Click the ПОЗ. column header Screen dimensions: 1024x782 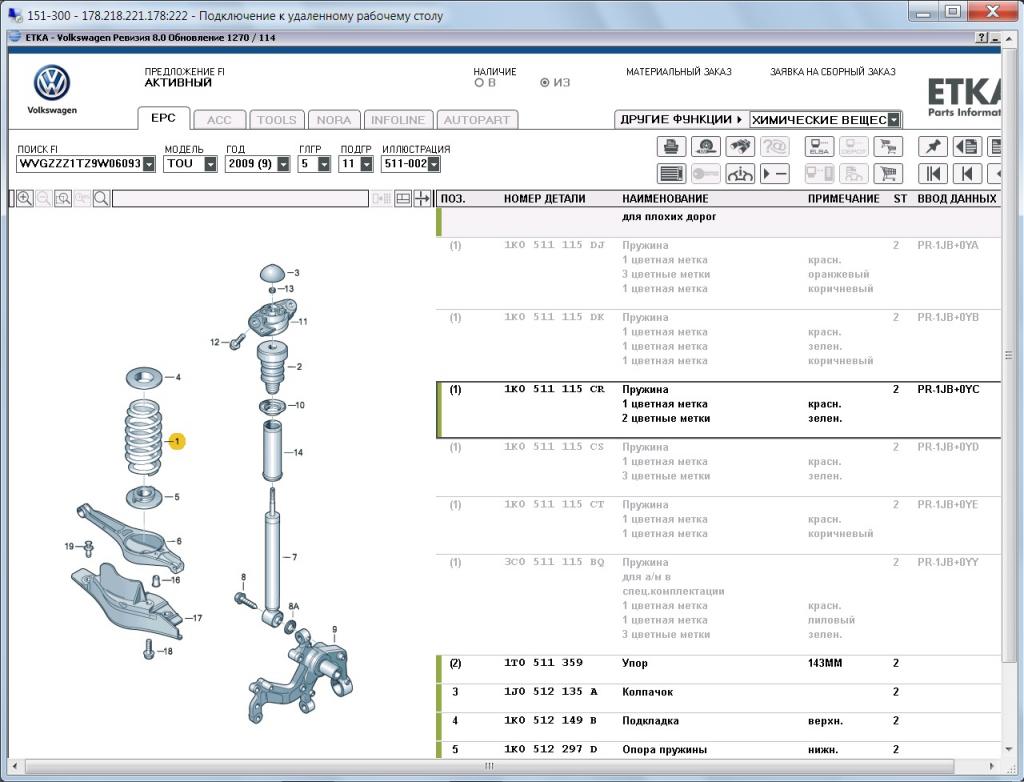tap(453, 199)
